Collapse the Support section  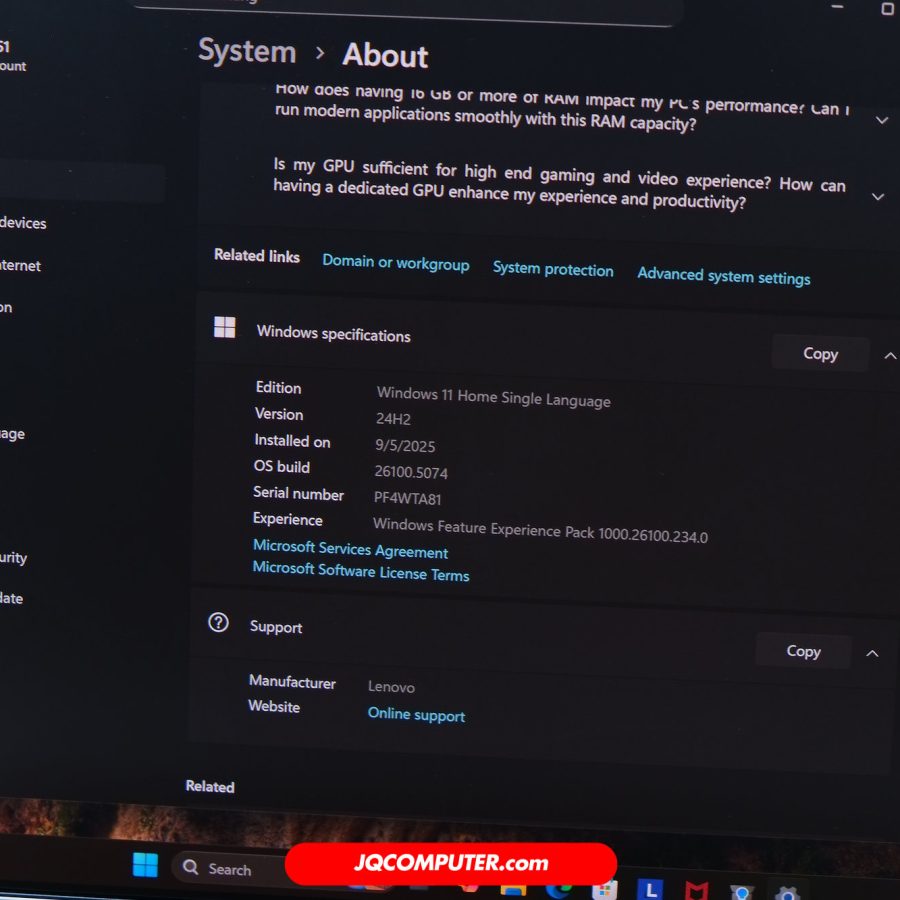pyautogui.click(x=872, y=653)
